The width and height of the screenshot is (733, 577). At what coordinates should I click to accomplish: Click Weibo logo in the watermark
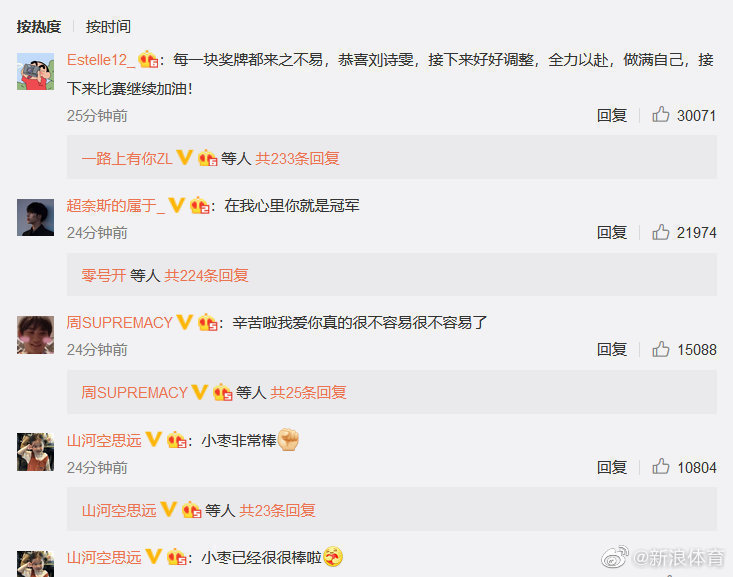615,557
